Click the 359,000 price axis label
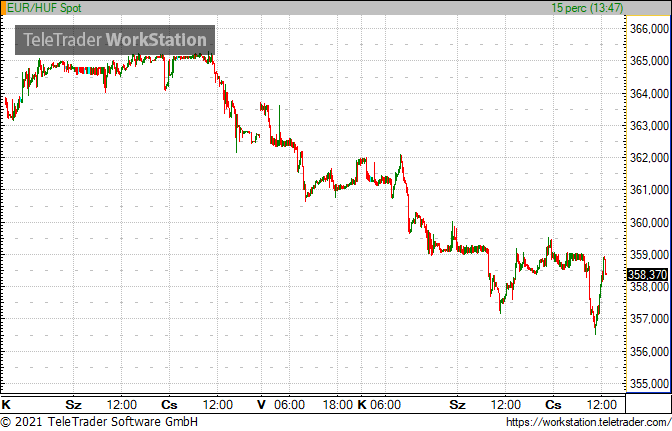Viewport: 672px width, 431px height. click(649, 254)
